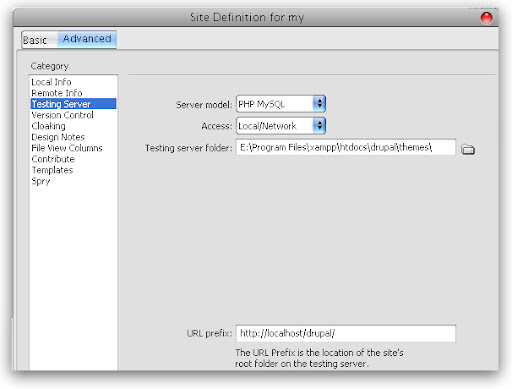Screen dimensions: 512x389
Task: Click the Server model label
Action: click(204, 105)
